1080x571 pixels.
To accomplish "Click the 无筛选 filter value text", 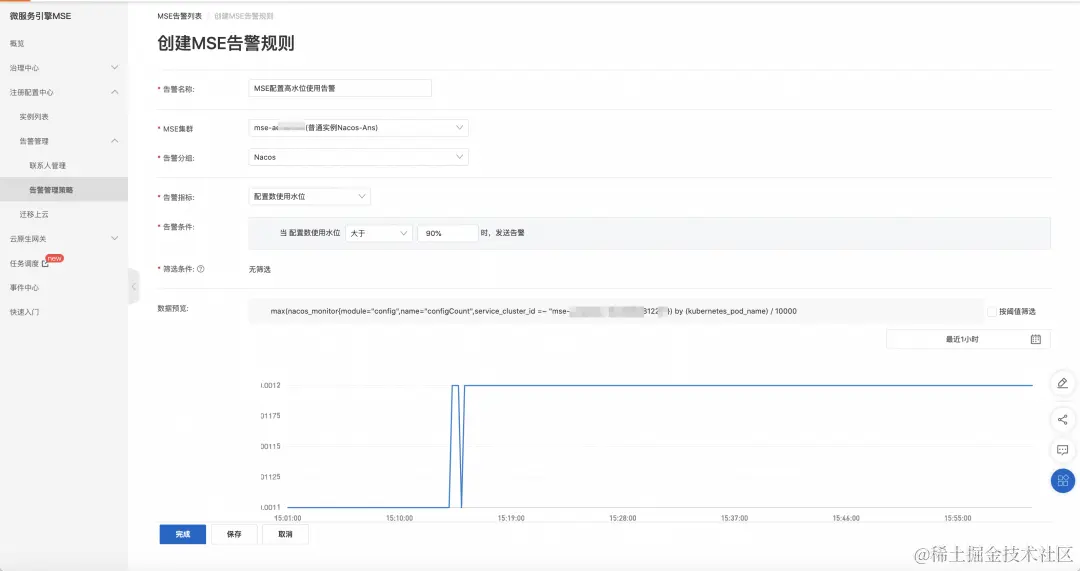I will [x=260, y=269].
